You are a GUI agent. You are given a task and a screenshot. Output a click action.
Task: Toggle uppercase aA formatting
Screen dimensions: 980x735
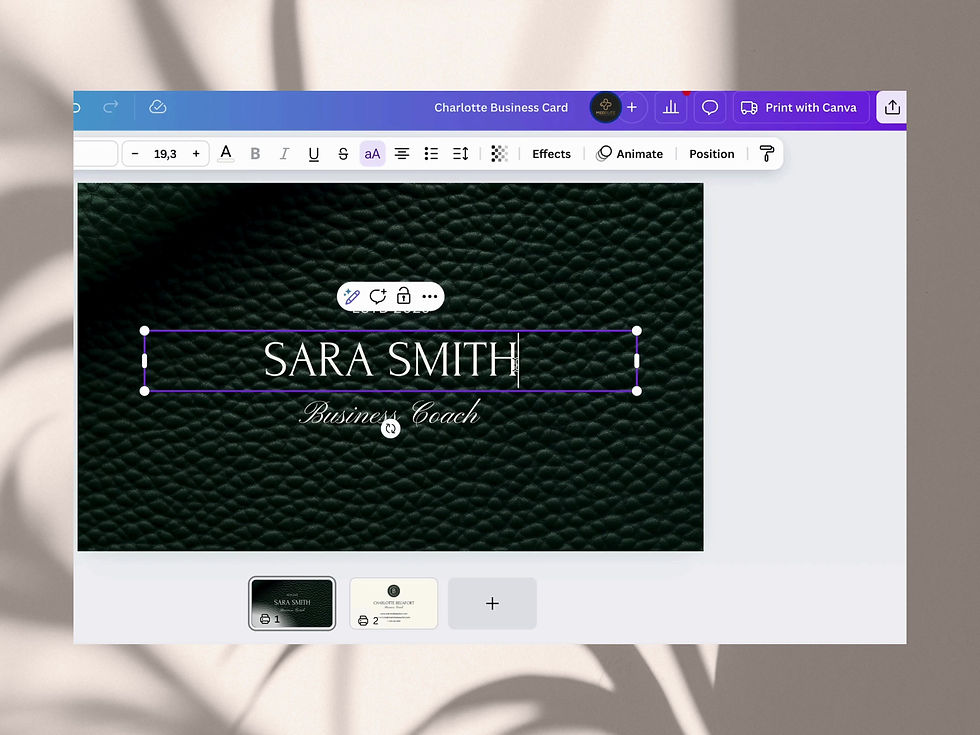(372, 154)
